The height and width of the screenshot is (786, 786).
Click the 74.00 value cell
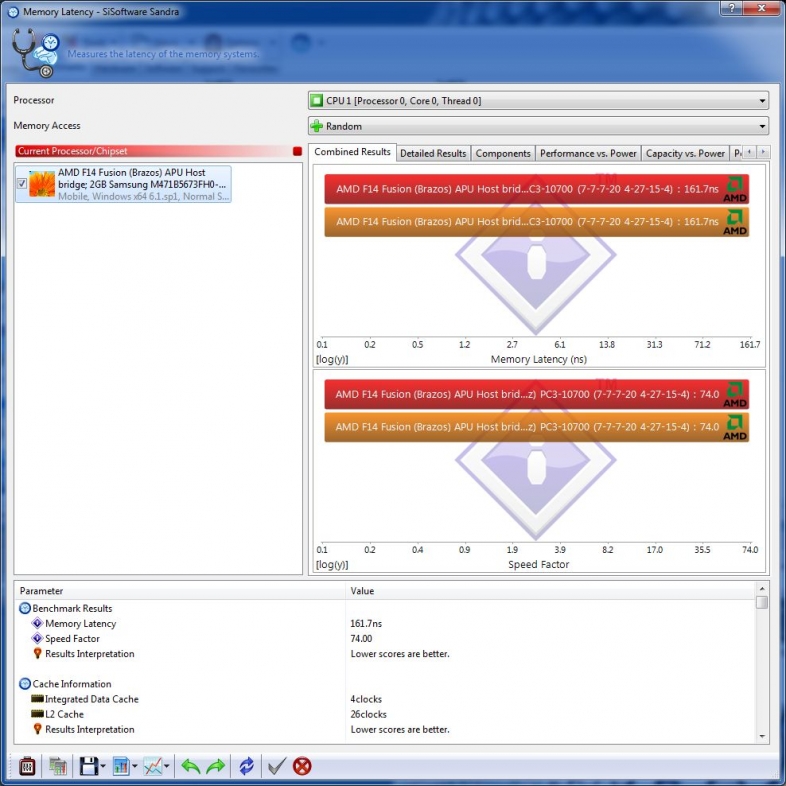[361, 639]
